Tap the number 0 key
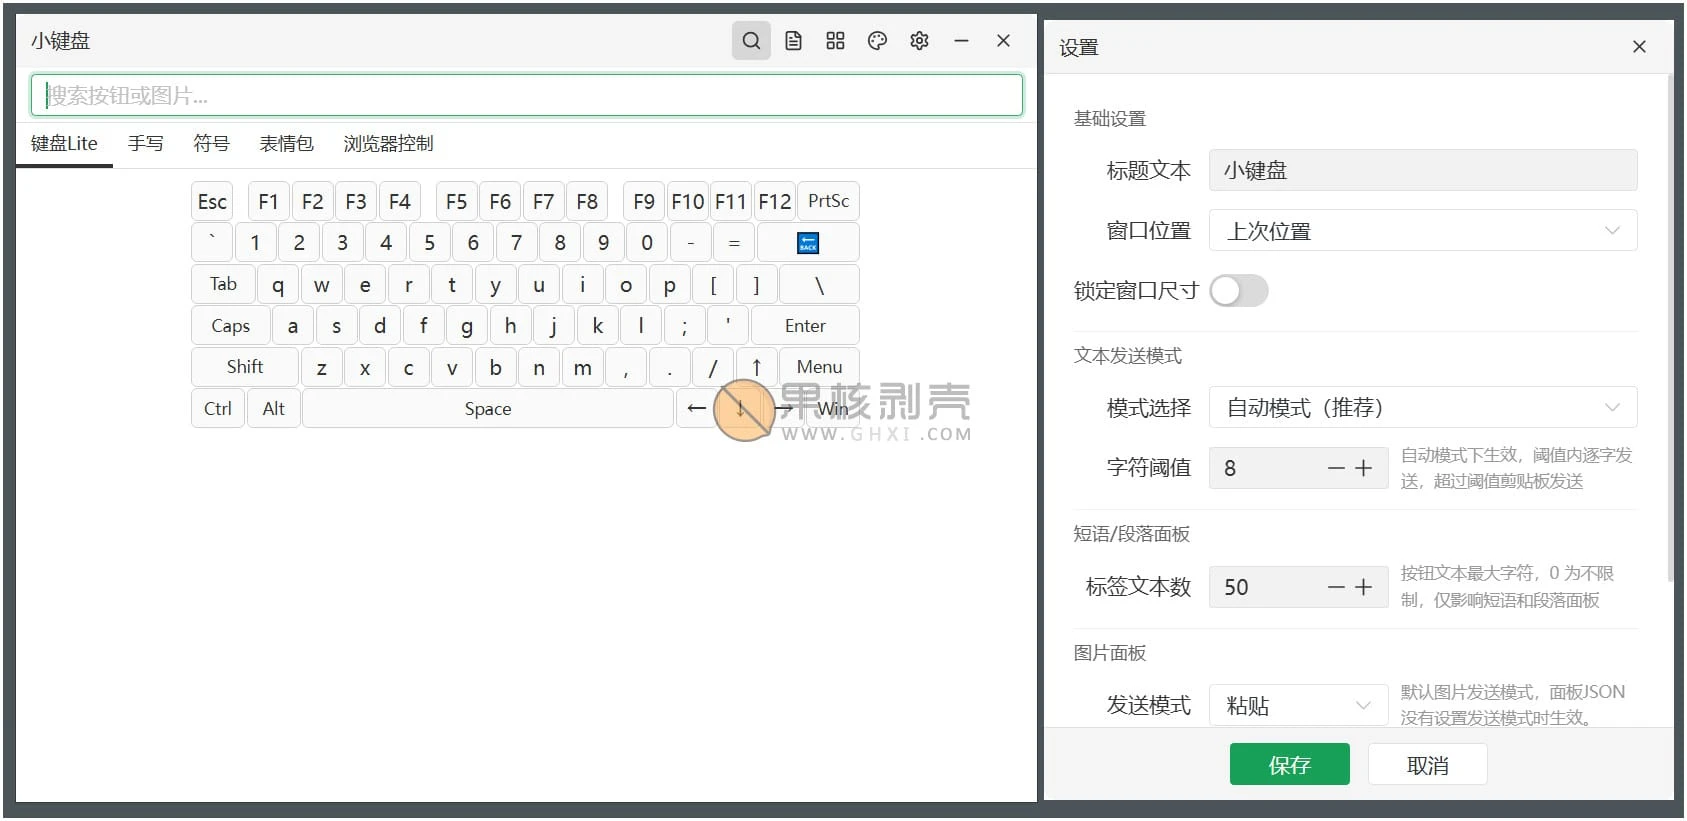 tap(647, 243)
